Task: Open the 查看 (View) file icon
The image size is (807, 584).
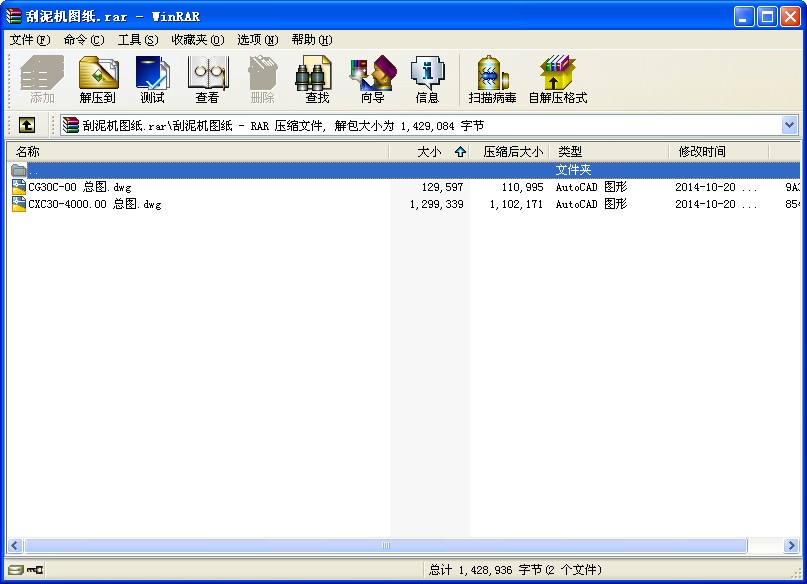Action: coord(207,79)
